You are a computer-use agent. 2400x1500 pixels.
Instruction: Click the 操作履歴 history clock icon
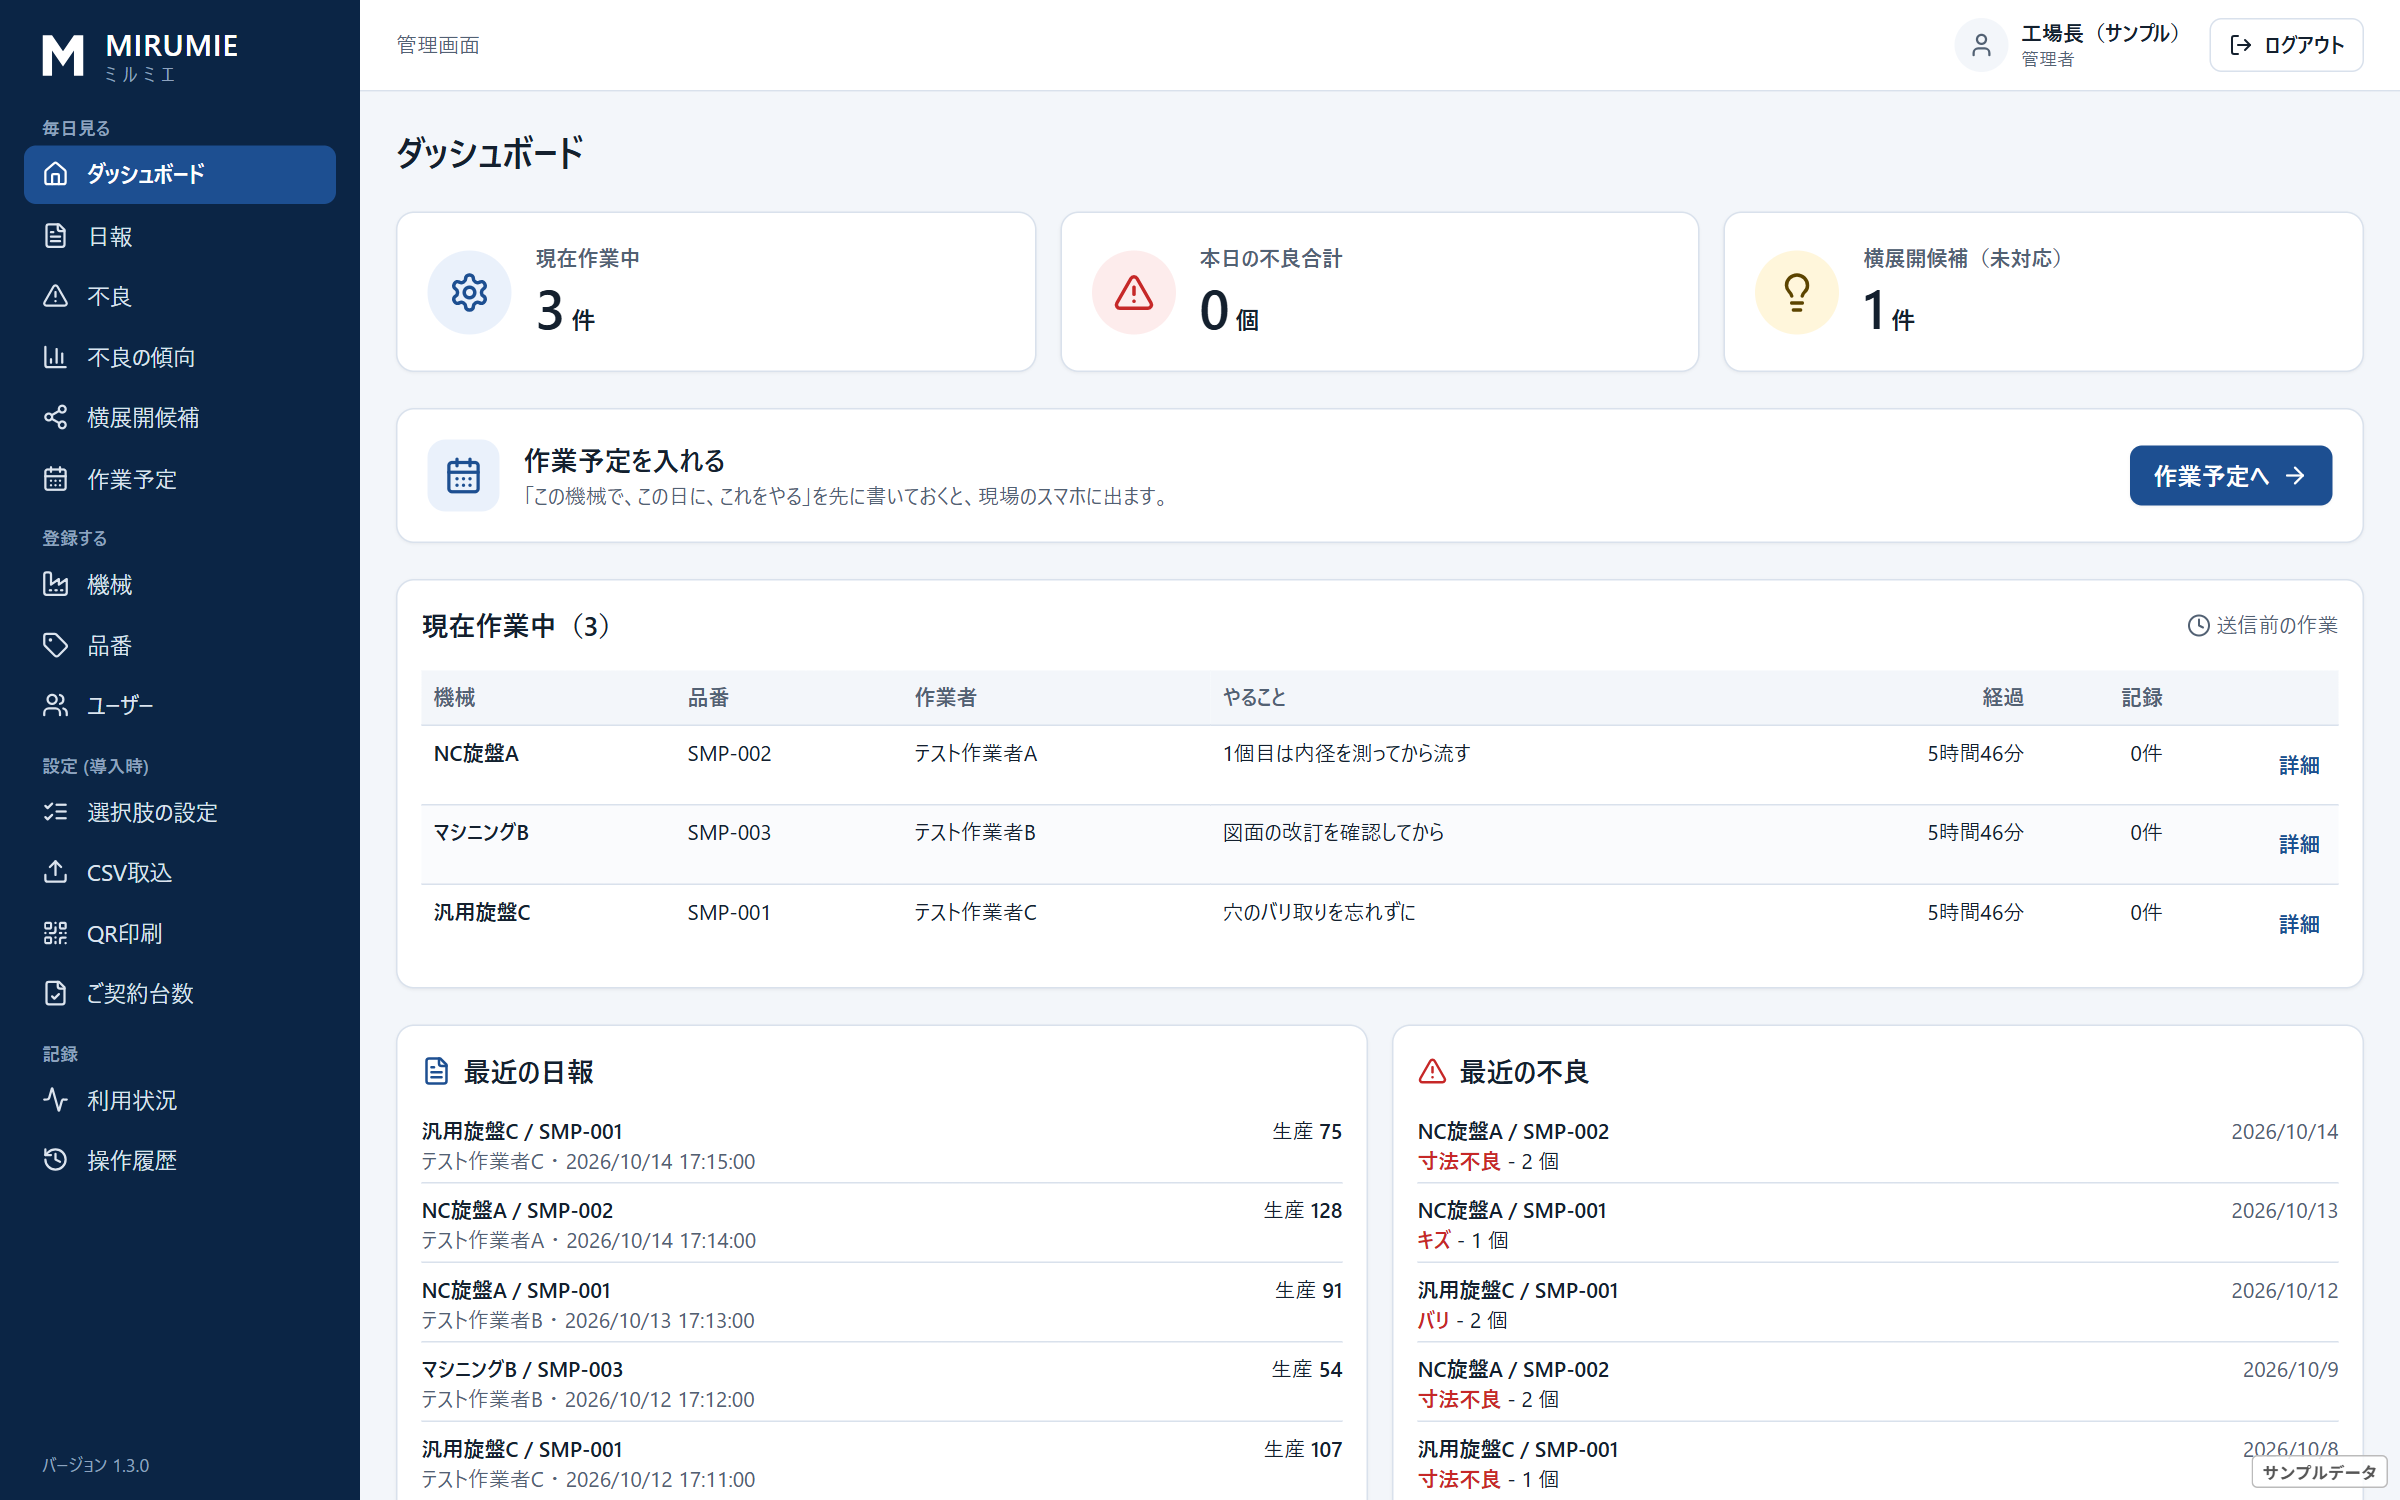[55, 1160]
